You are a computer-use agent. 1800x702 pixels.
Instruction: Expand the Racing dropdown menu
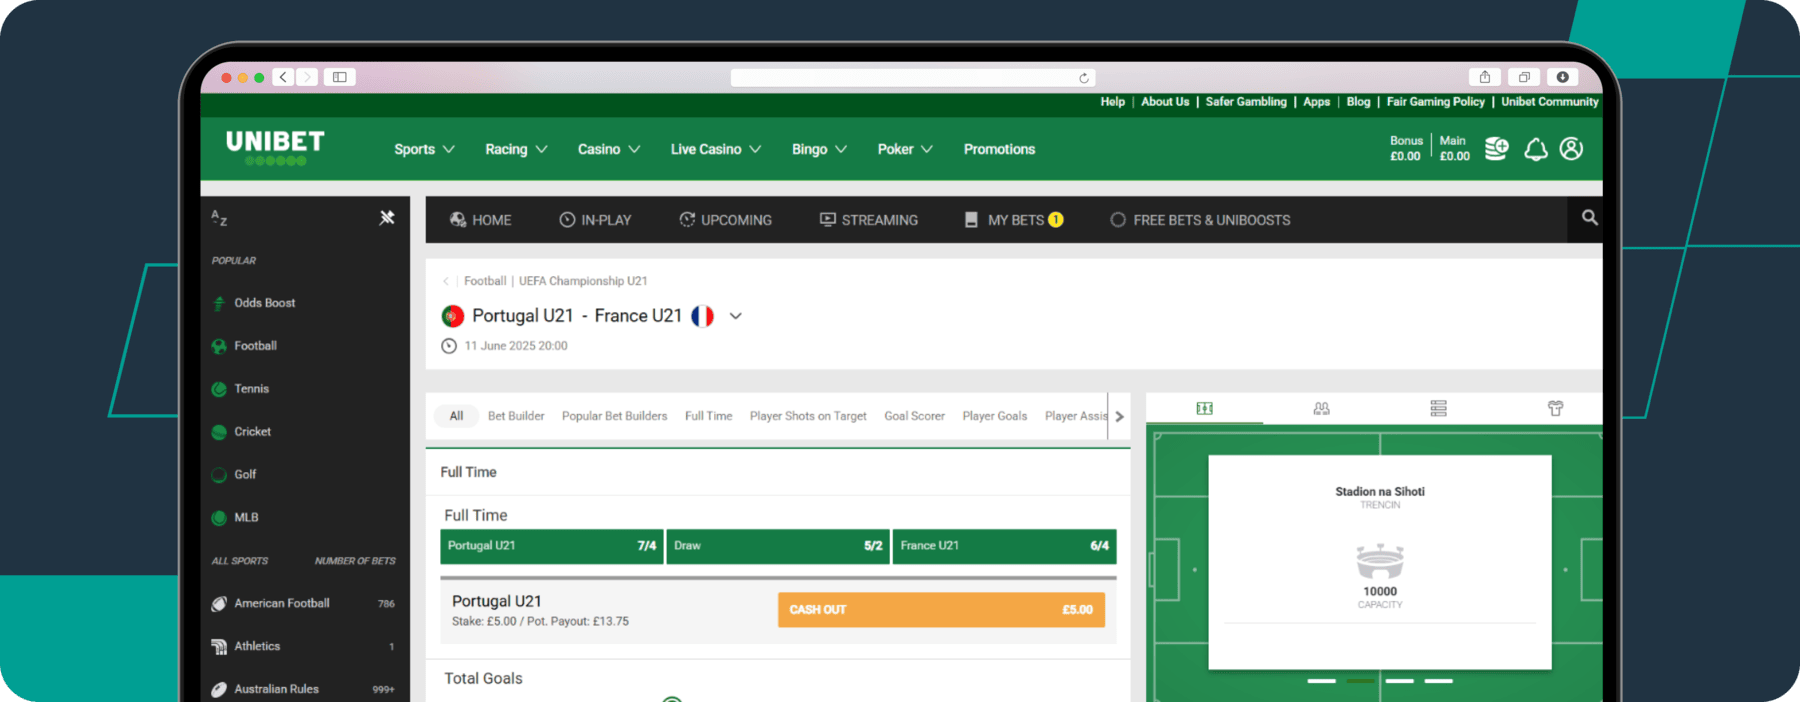click(x=516, y=149)
